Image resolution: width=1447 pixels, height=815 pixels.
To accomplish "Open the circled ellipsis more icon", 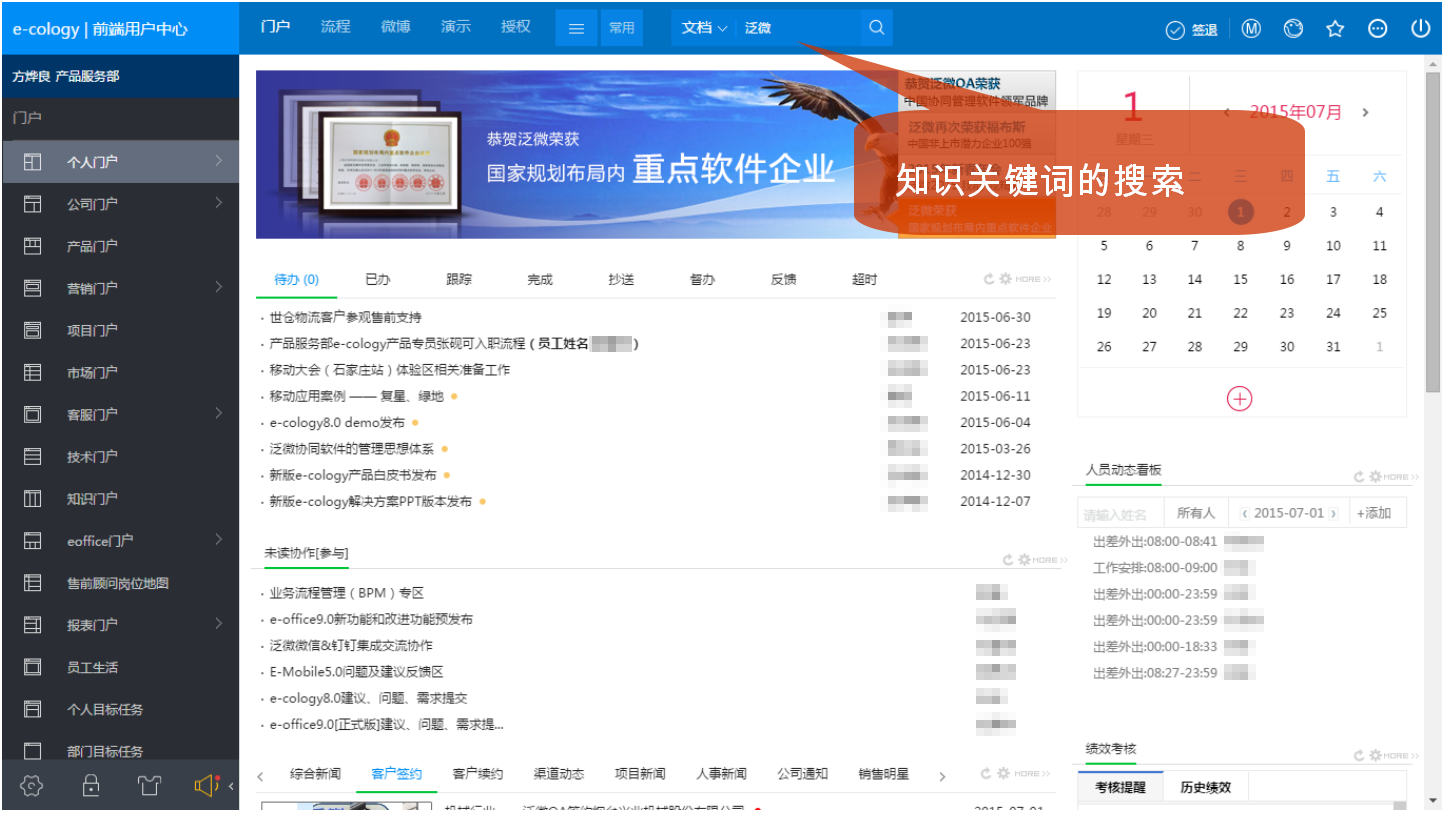I will (1378, 29).
